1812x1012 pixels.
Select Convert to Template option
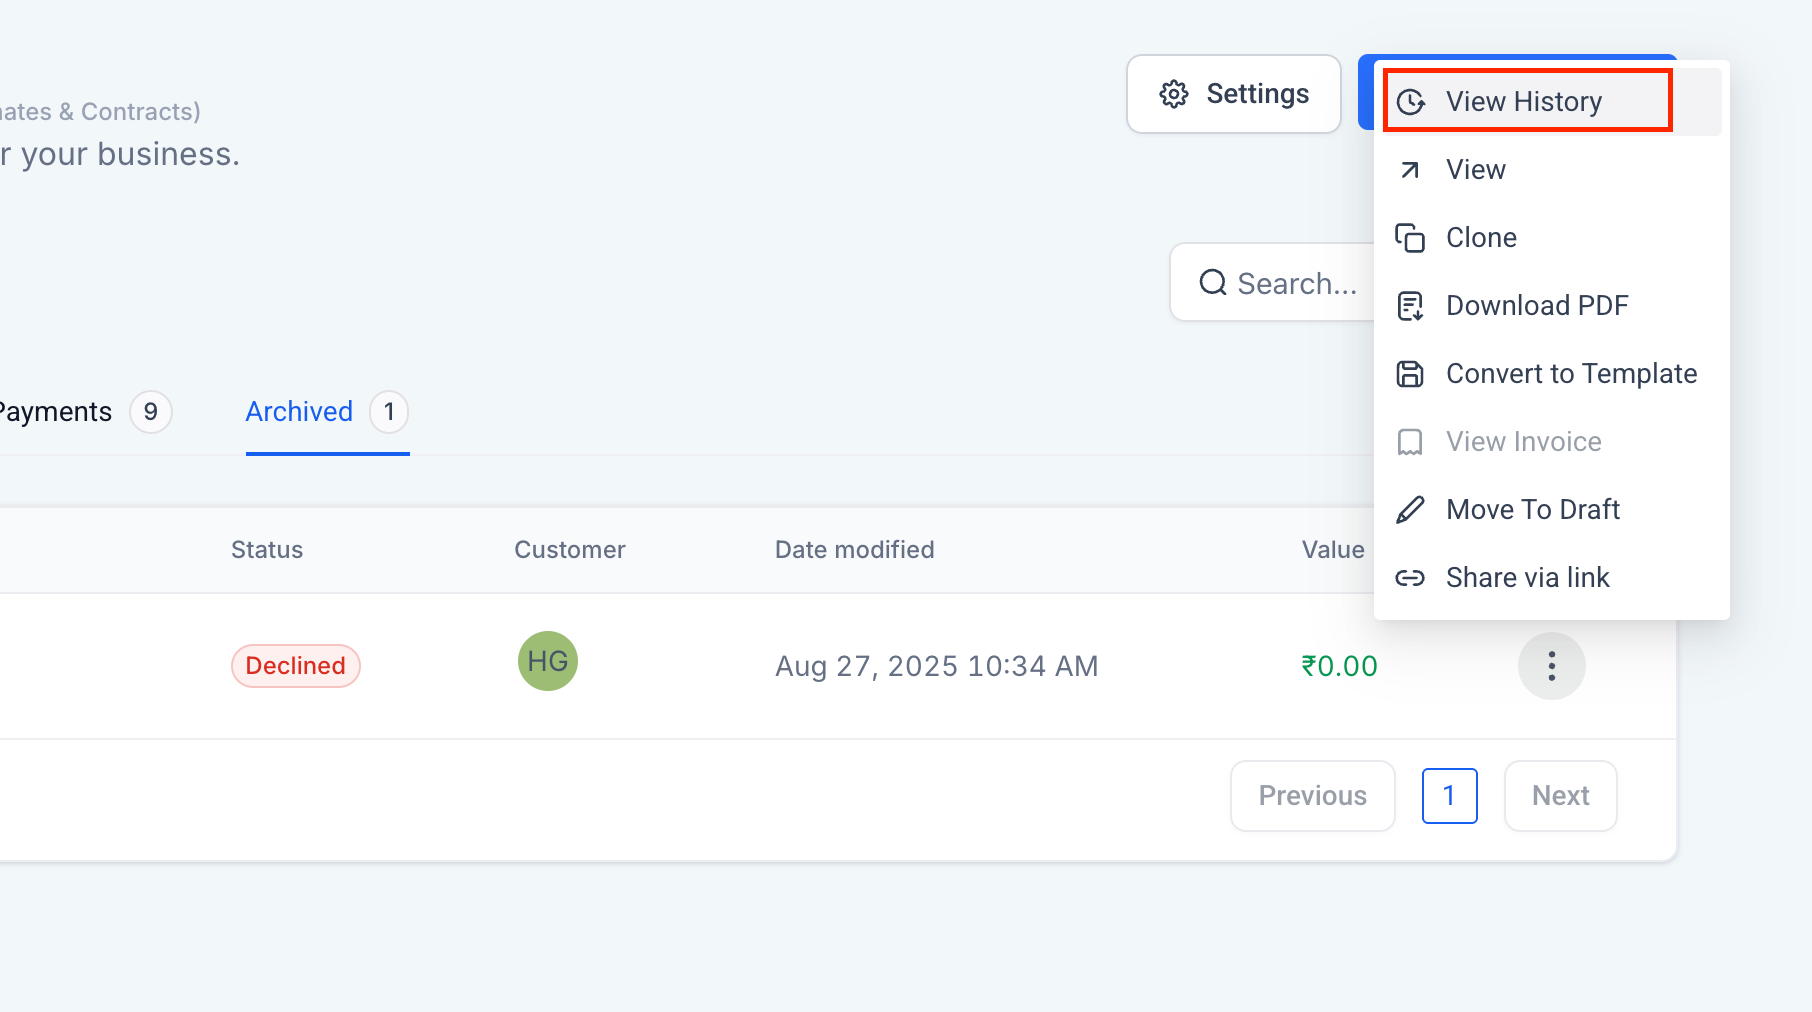coord(1571,374)
